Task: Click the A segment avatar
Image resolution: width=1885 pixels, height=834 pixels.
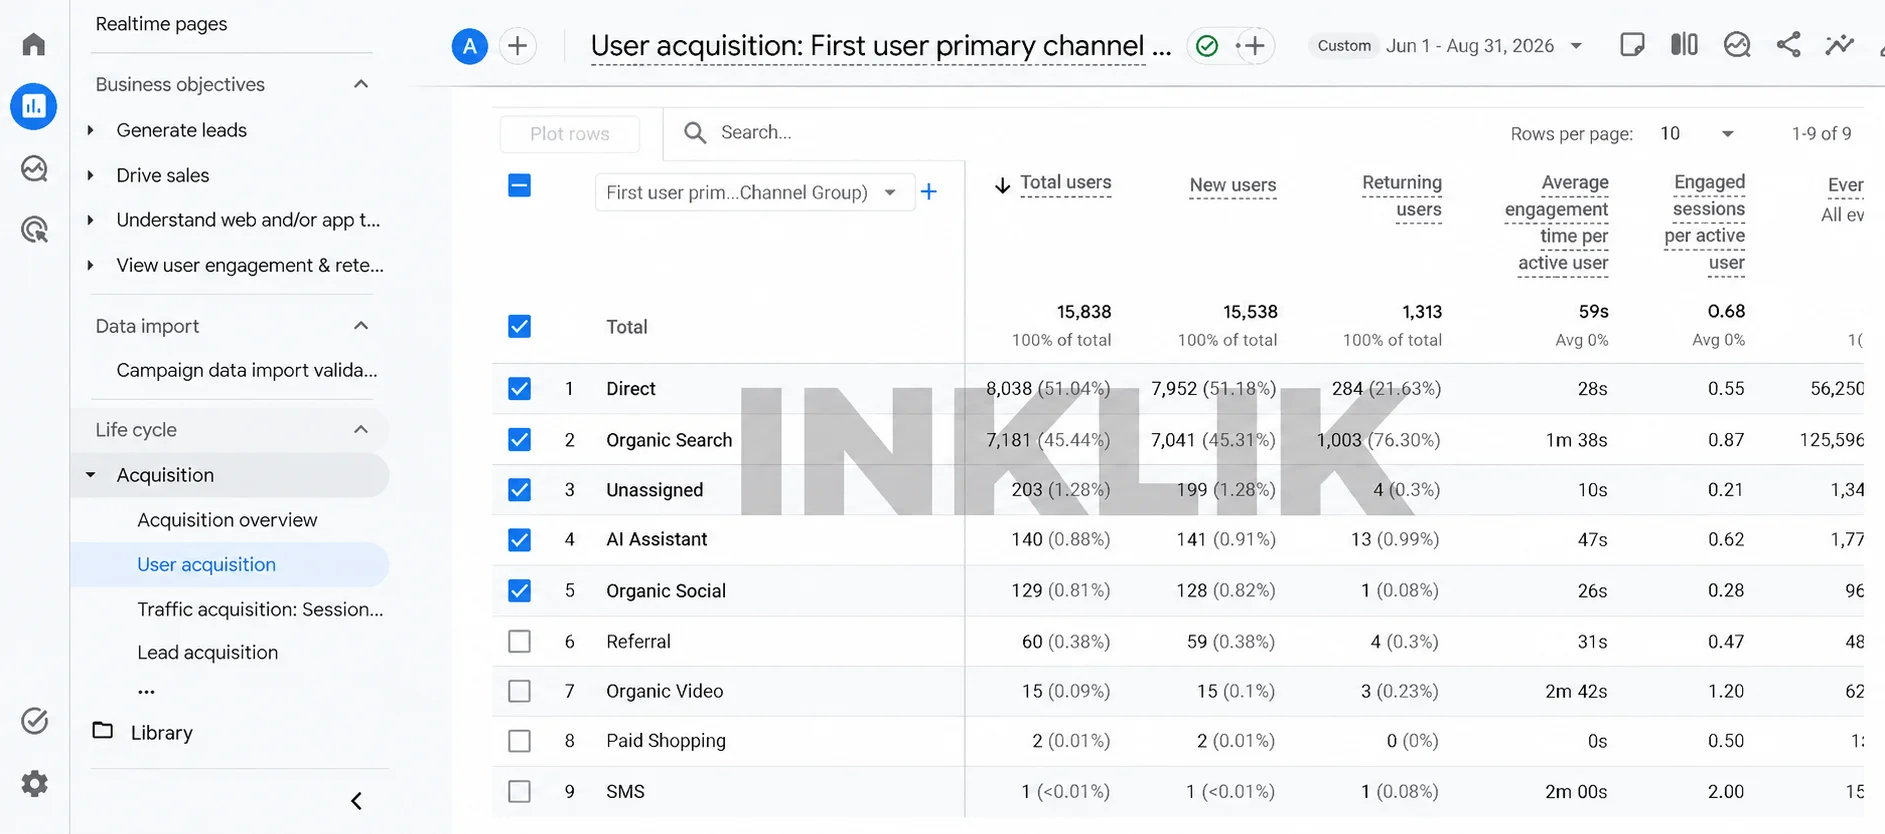Action: [469, 46]
